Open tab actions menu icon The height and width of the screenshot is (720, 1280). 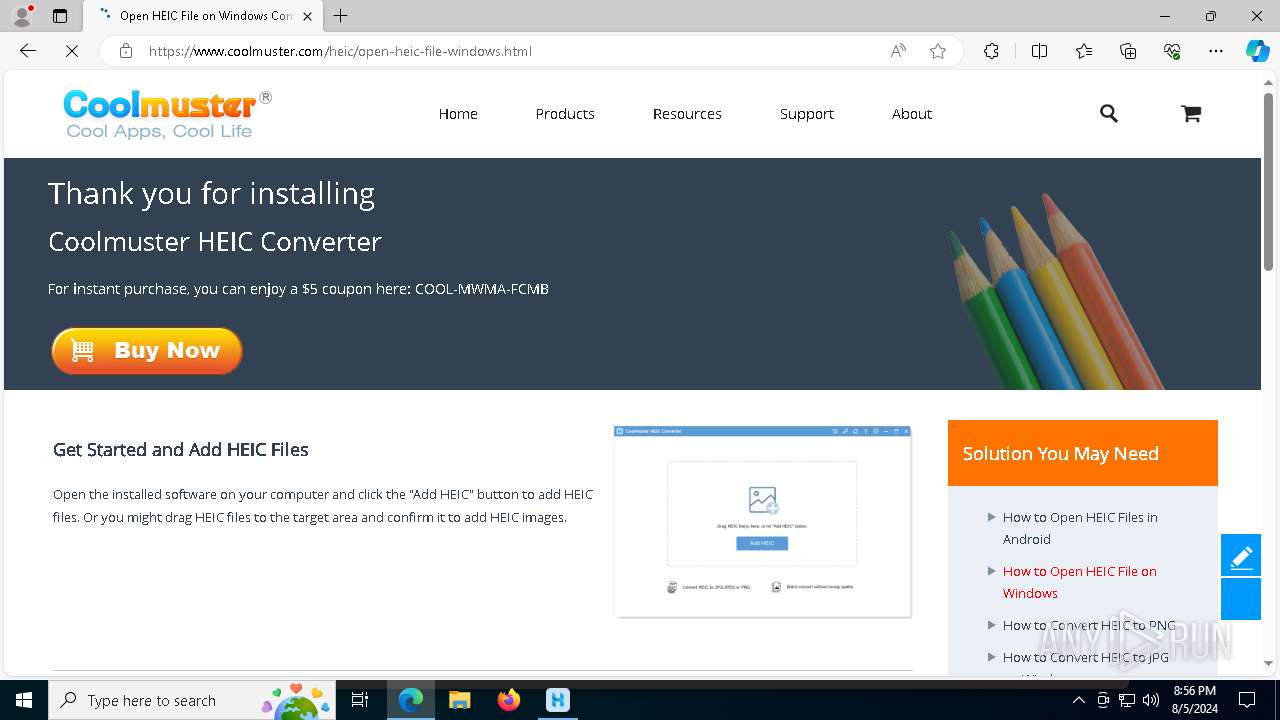tap(60, 16)
